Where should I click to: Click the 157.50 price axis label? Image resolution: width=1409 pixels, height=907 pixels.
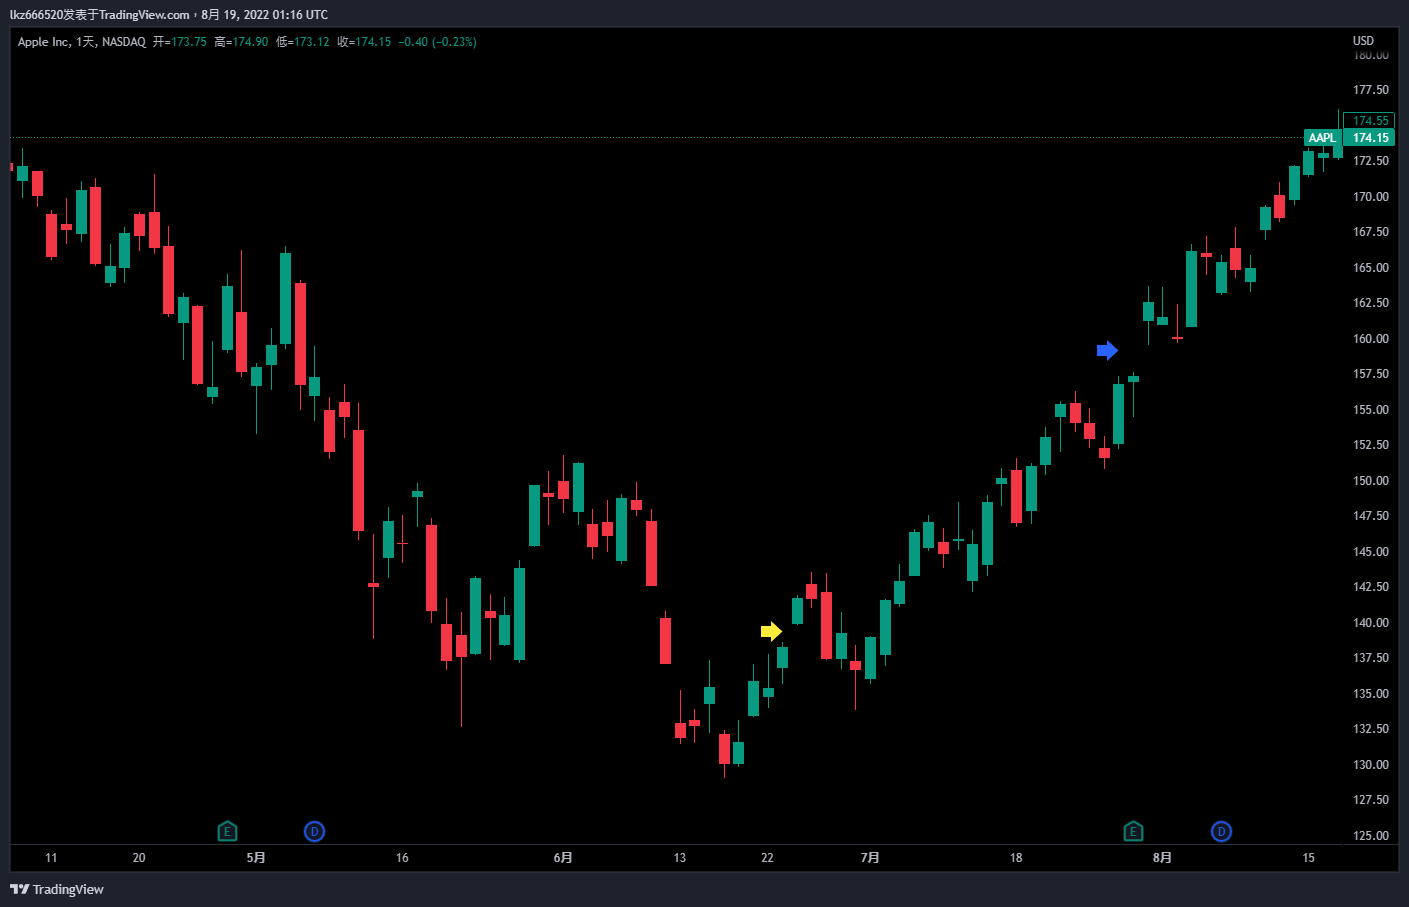(x=1370, y=374)
